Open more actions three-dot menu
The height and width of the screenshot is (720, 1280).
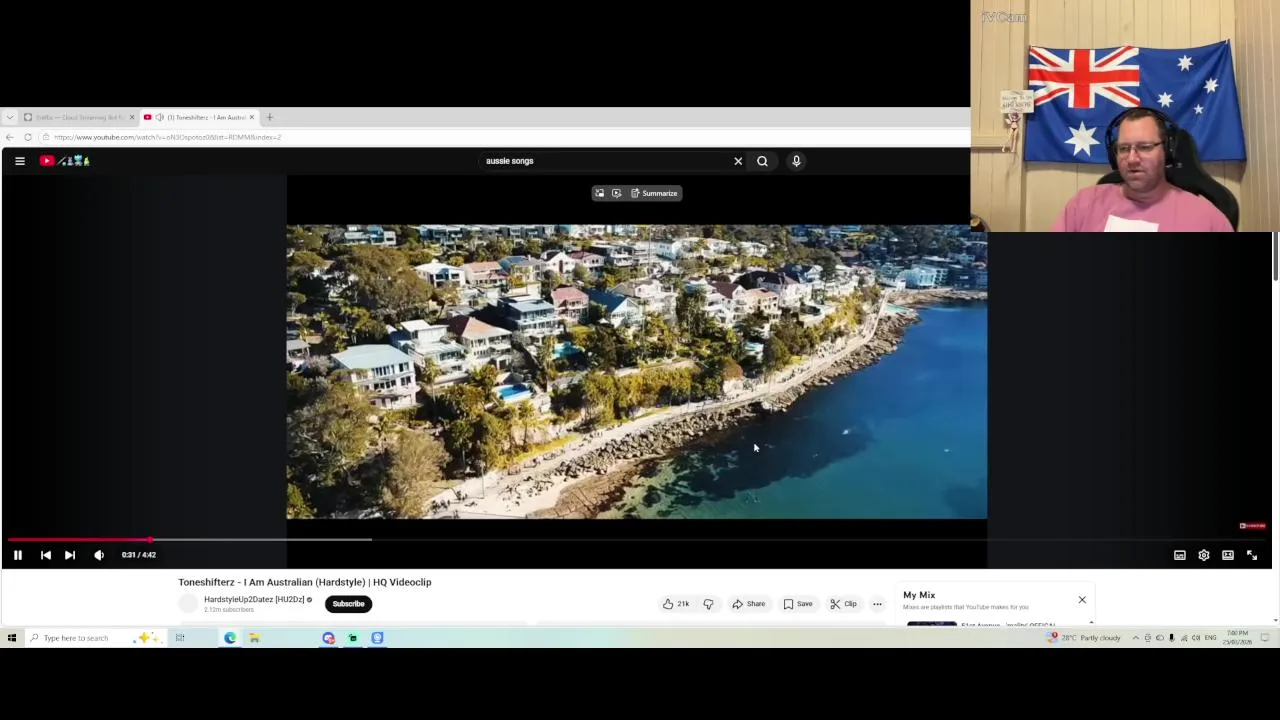877,604
